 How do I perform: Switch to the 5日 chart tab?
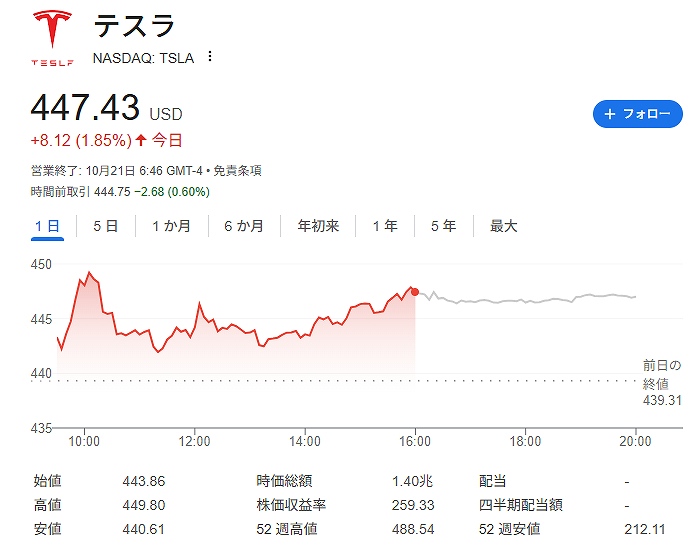(x=105, y=227)
